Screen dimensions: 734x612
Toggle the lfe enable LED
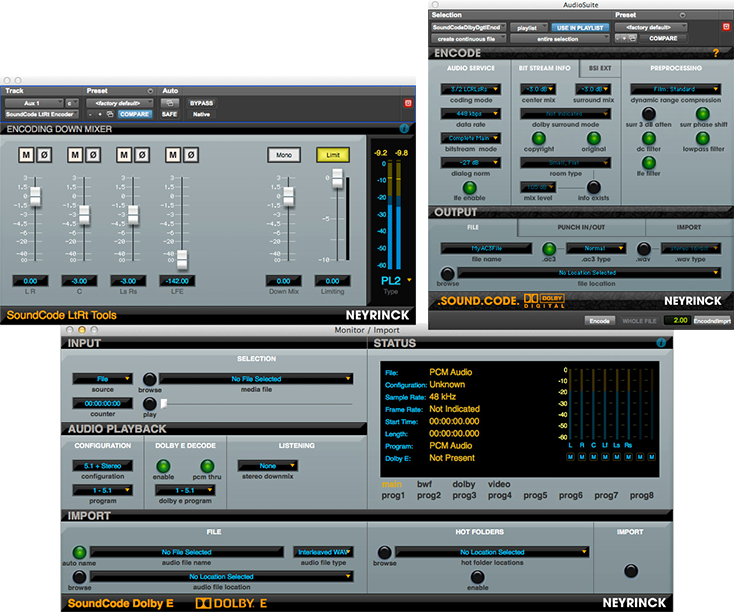click(x=470, y=187)
